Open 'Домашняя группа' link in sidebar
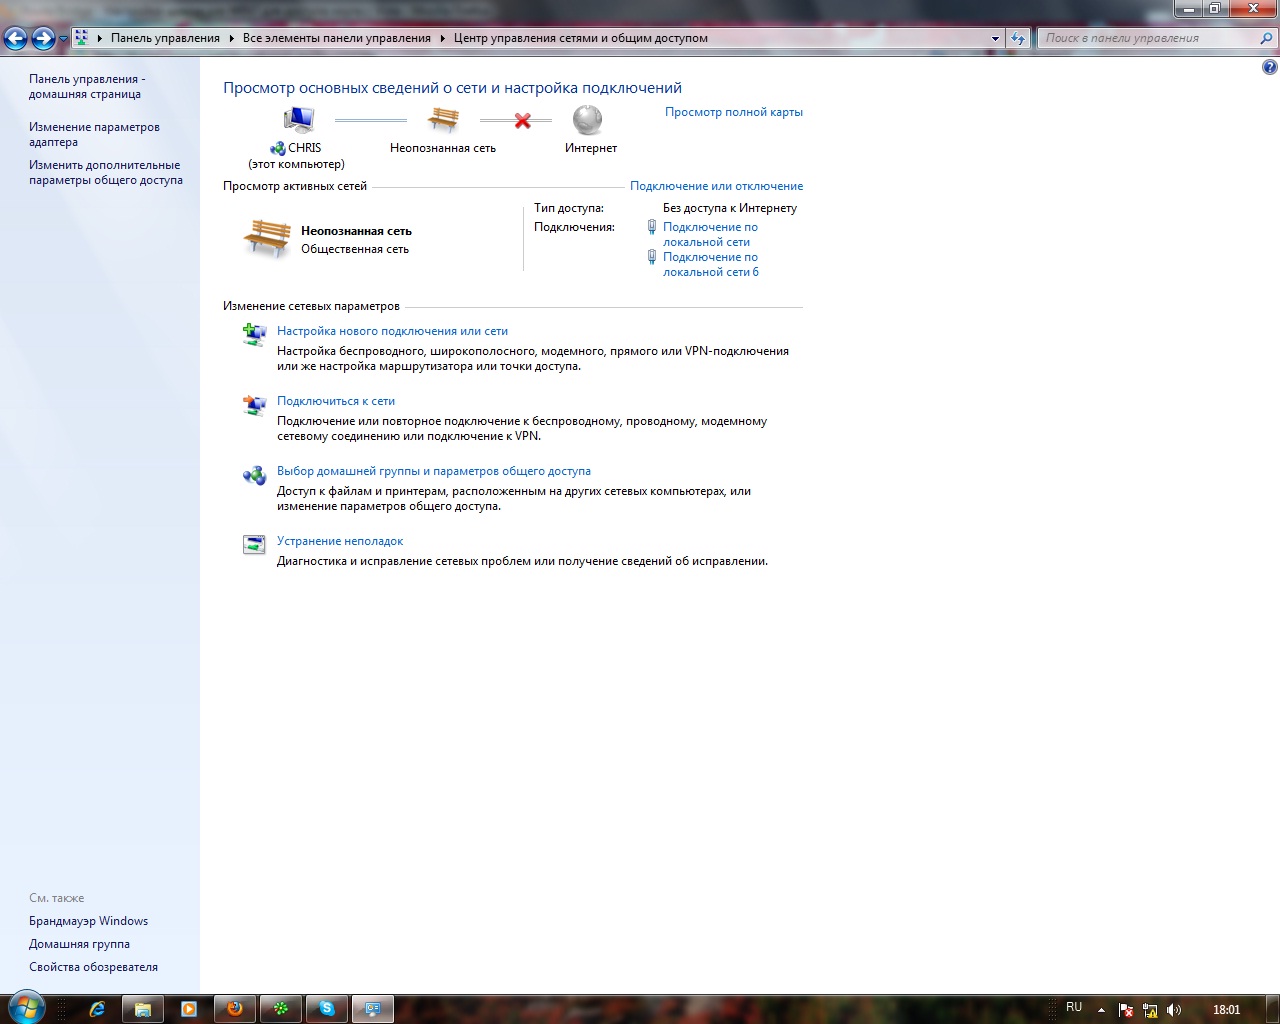Image resolution: width=1280 pixels, height=1024 pixels. (x=79, y=944)
